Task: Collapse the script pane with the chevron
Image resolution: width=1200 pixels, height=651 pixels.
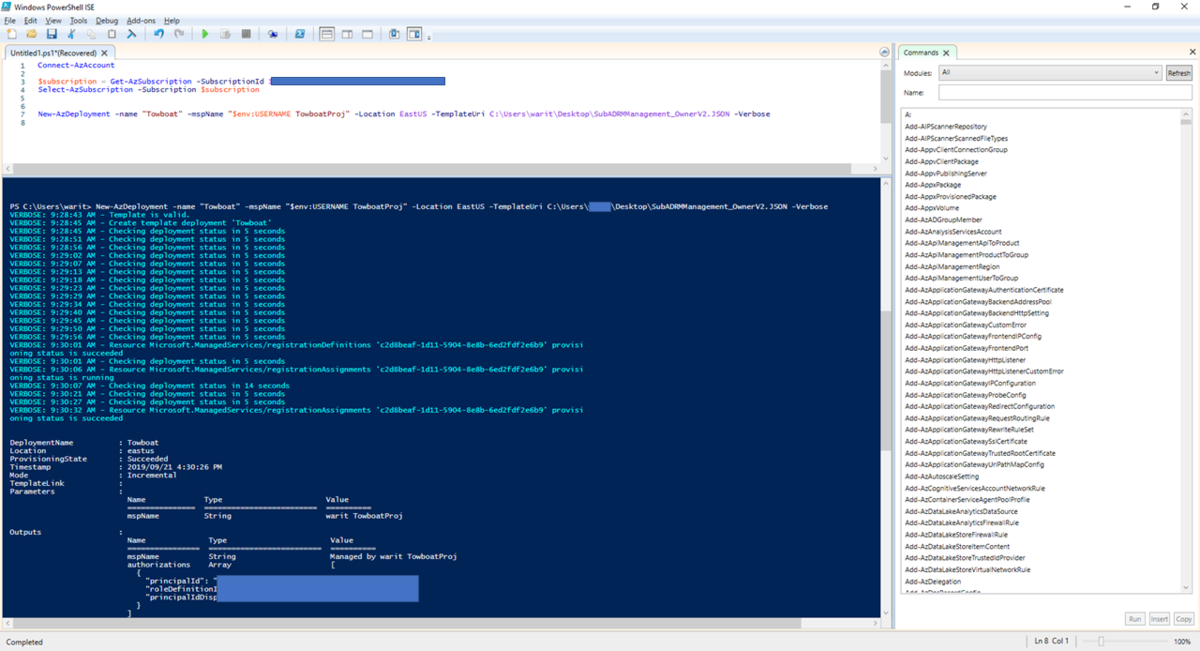Action: coord(884,52)
